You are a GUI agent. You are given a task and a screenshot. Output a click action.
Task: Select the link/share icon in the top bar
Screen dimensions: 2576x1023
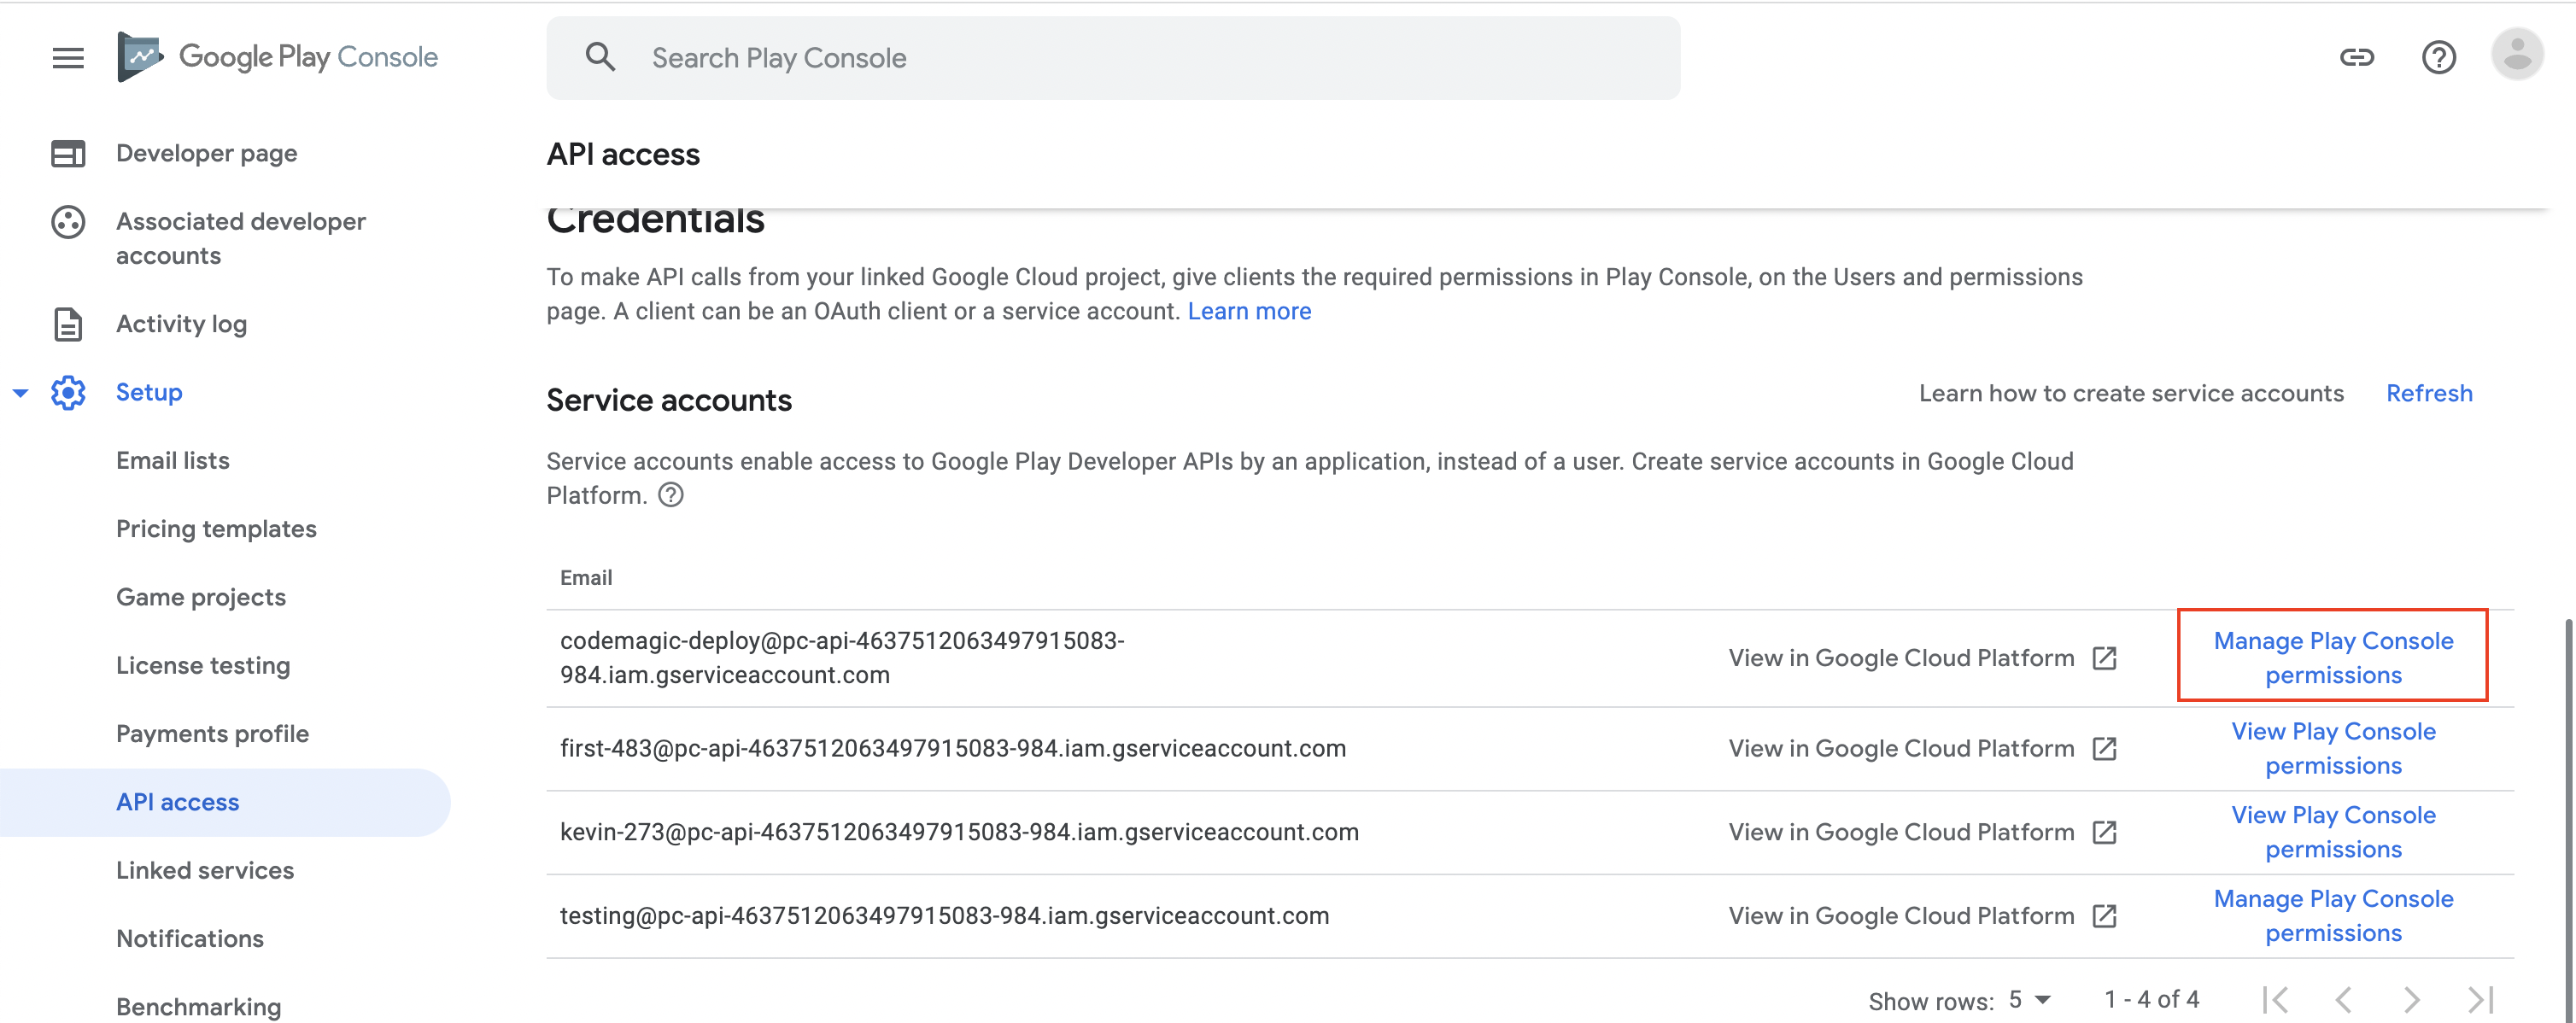click(2358, 57)
